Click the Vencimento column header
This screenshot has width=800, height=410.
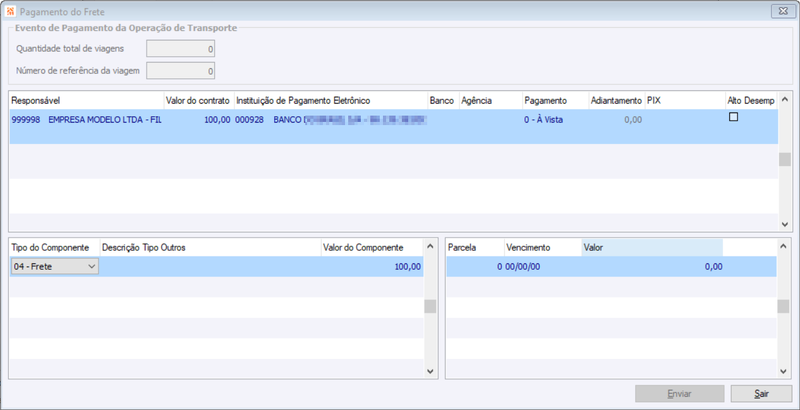tap(543, 248)
